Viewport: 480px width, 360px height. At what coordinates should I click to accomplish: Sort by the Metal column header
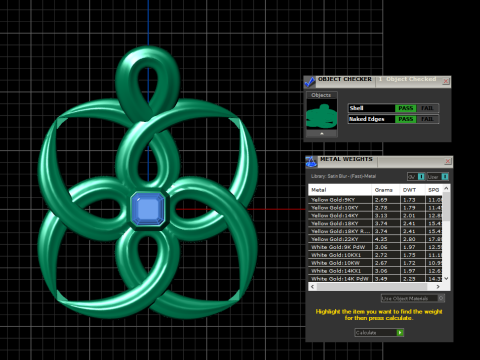[x=340, y=190]
